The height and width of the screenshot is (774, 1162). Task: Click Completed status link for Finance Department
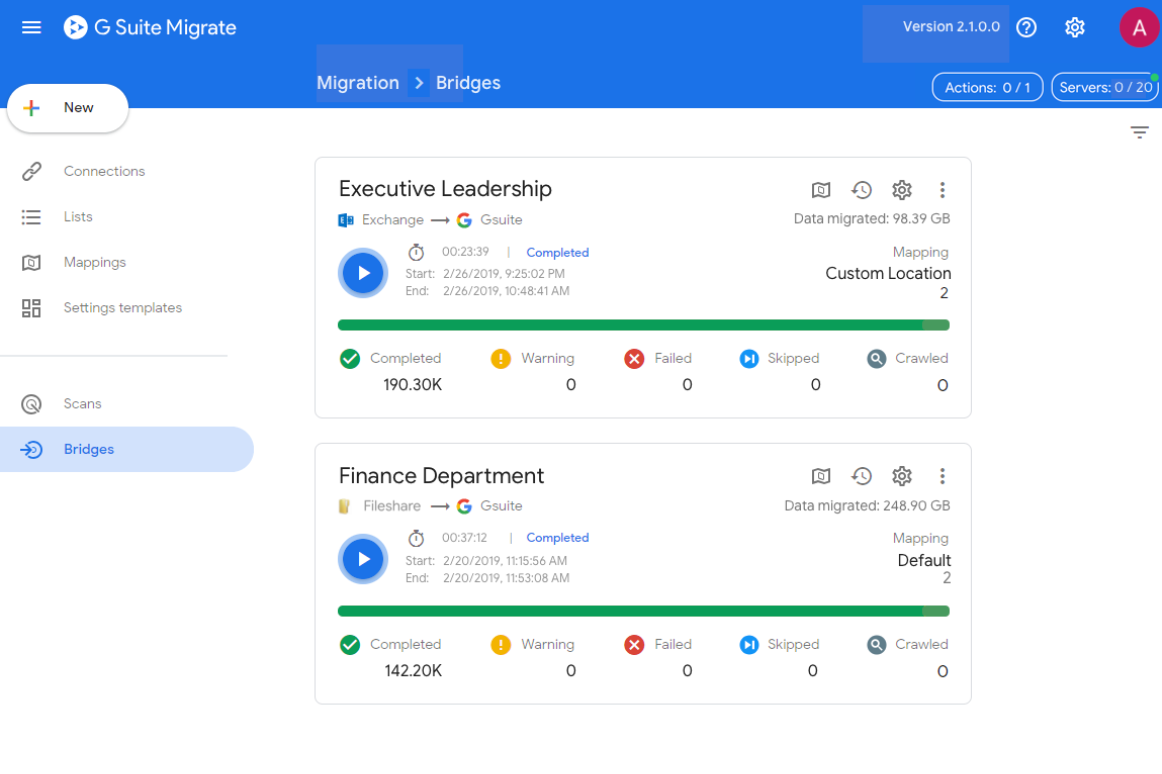coord(557,538)
